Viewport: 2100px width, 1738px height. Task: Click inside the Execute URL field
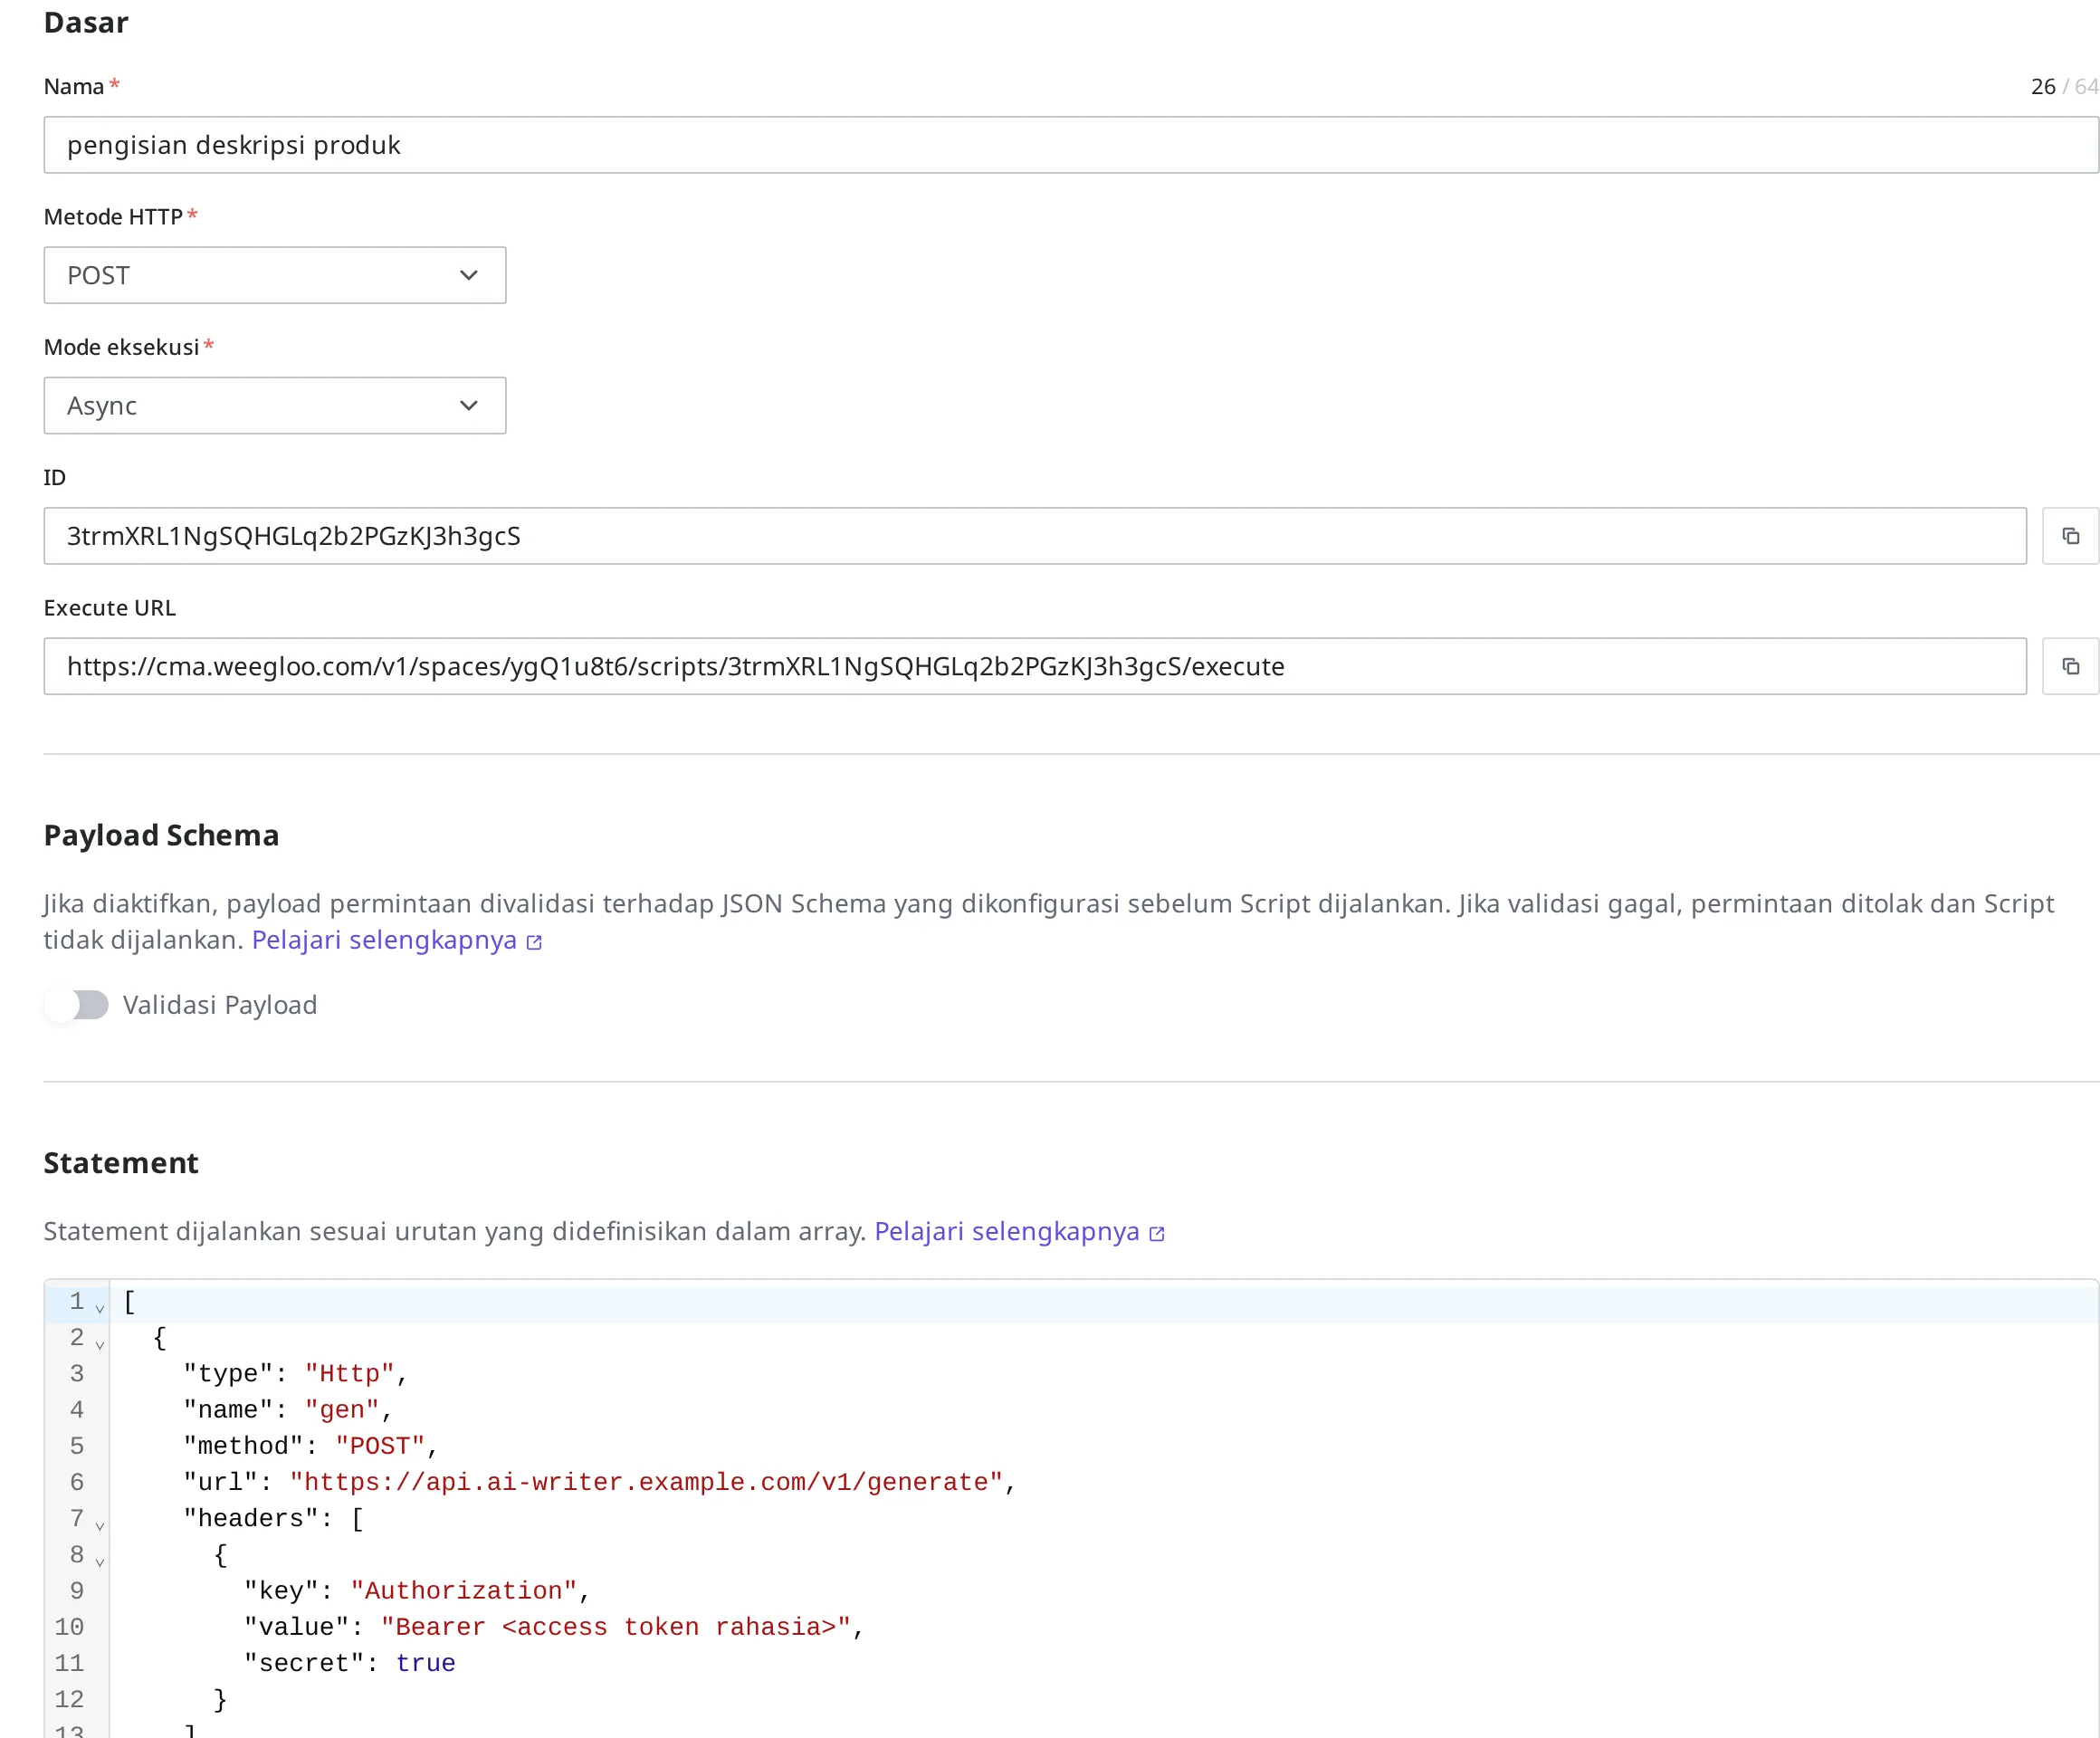click(x=1035, y=666)
